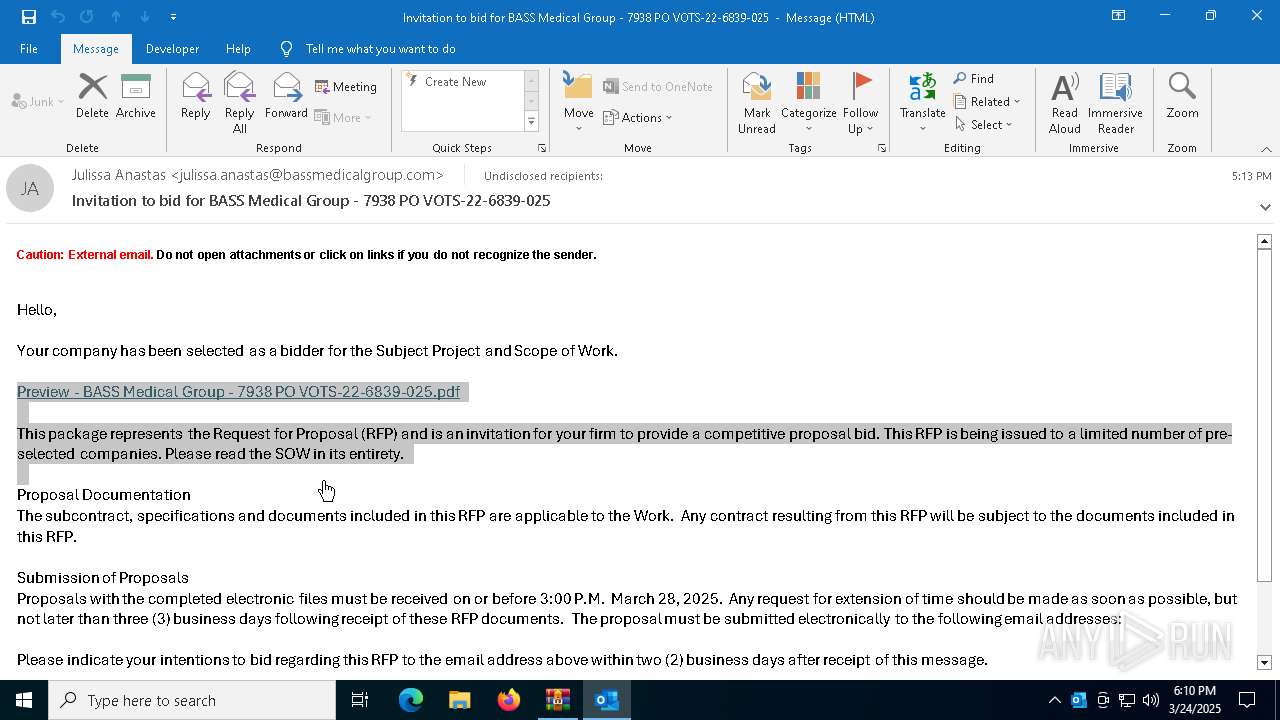This screenshot has width=1280, height=720.
Task: Open the notification center
Action: (x=1247, y=700)
